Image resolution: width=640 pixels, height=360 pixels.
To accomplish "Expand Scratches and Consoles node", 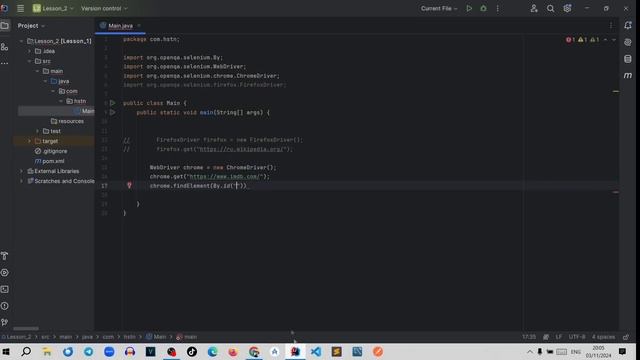I will tap(21, 181).
